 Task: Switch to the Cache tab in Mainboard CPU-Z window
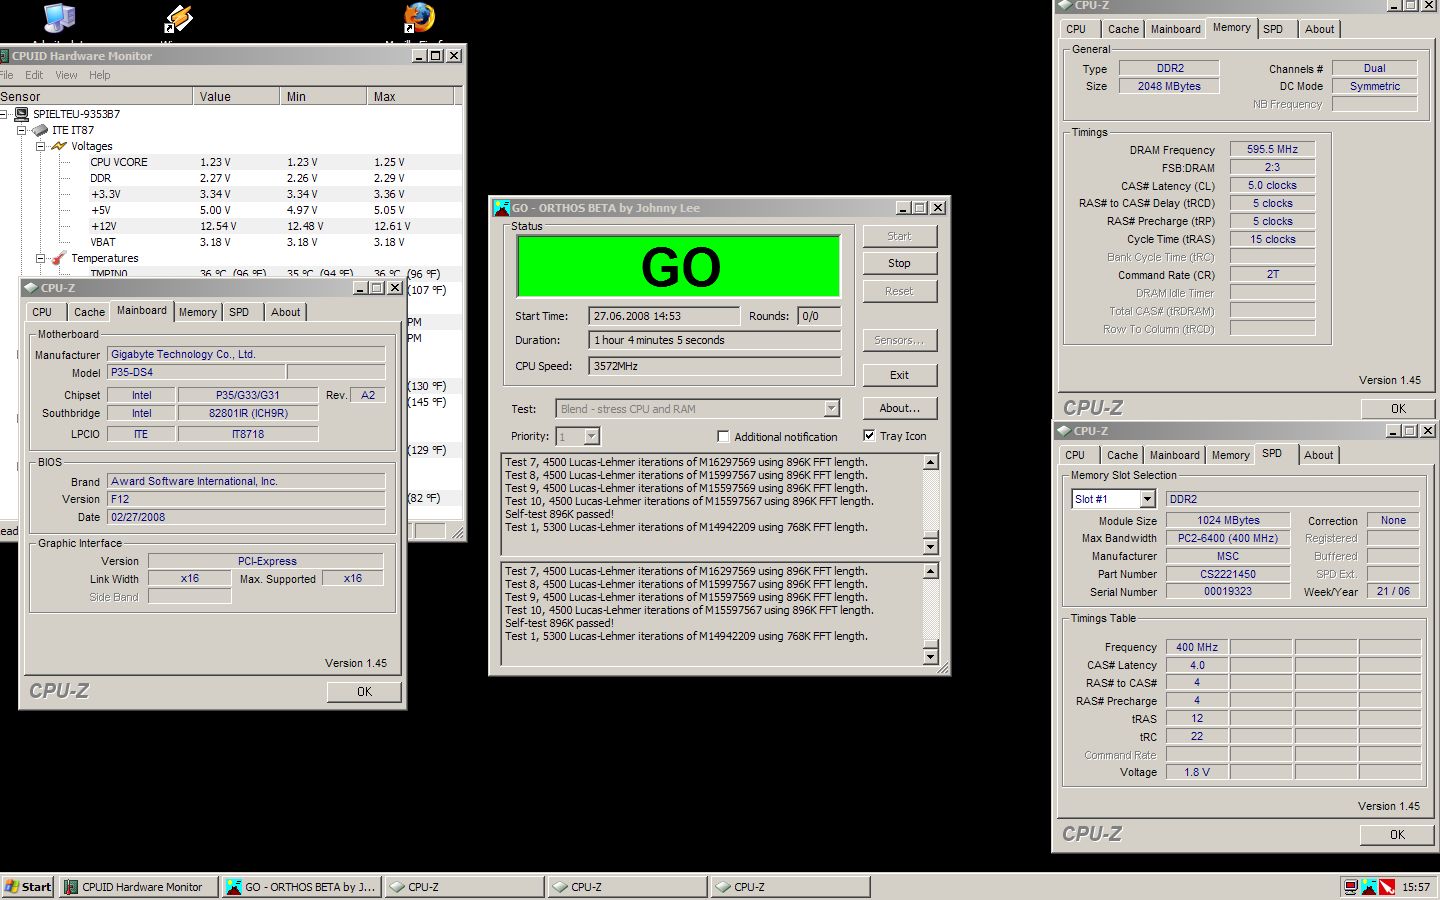pos(89,312)
